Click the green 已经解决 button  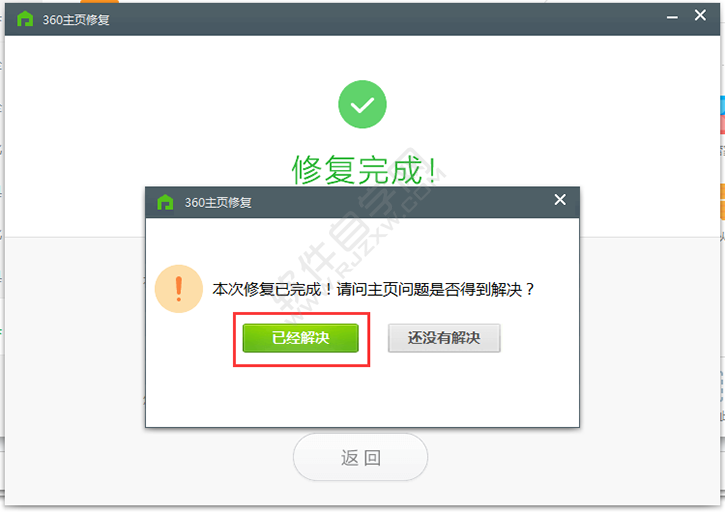pyautogui.click(x=301, y=338)
